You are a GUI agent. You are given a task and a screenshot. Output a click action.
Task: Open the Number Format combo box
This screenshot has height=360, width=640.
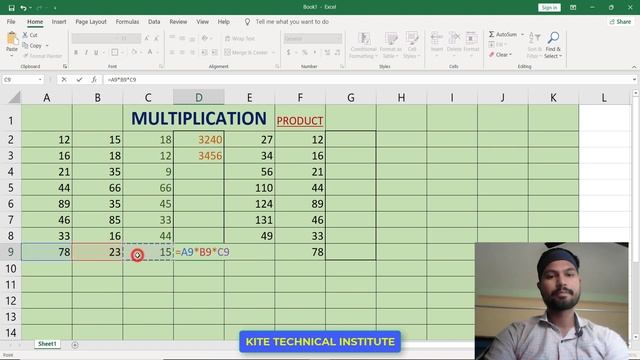click(313, 38)
